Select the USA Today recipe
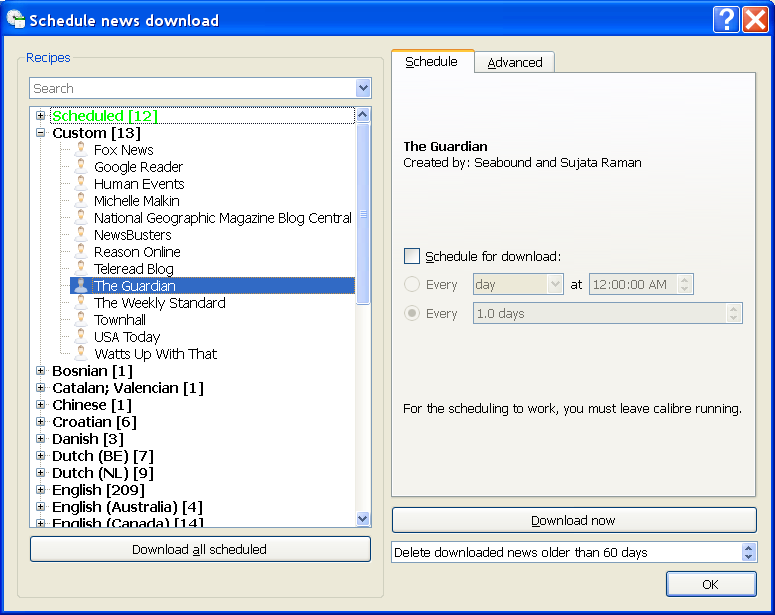Viewport: 775px width, 615px height. pyautogui.click(x=127, y=337)
